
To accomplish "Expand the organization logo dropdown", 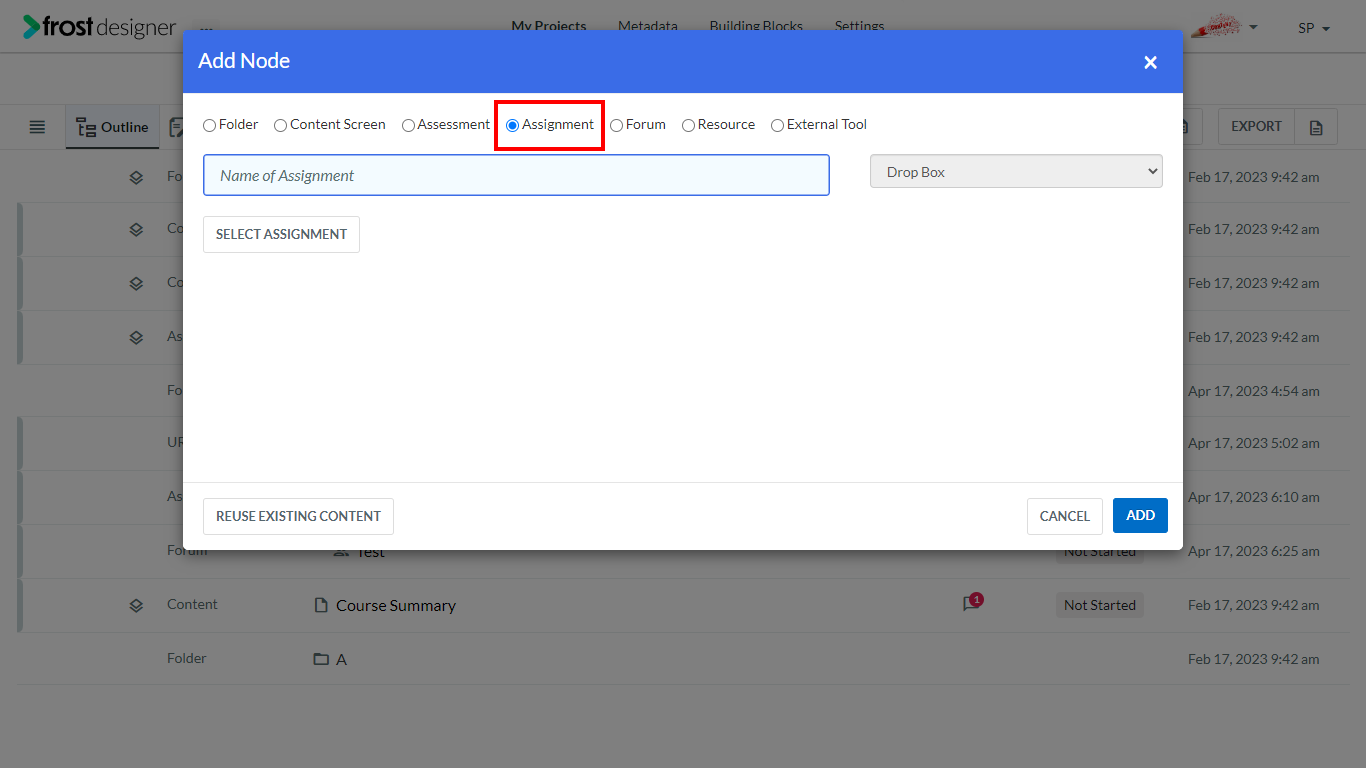I will coord(1225,27).
